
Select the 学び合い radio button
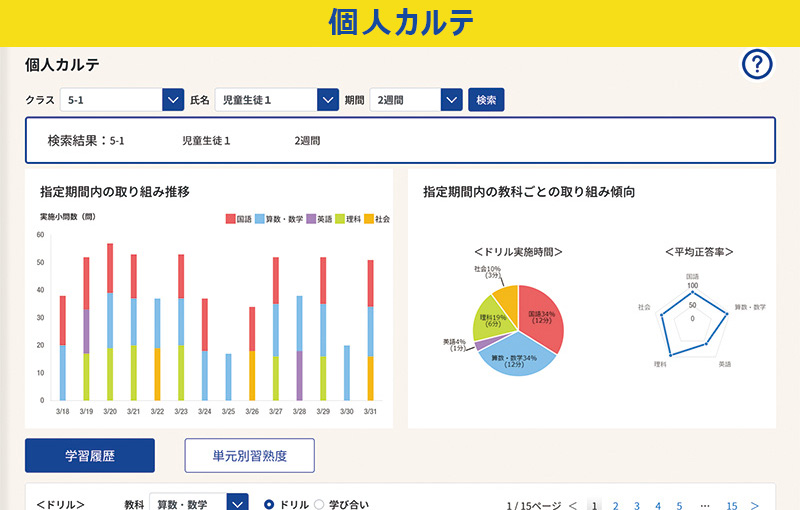click(320, 504)
